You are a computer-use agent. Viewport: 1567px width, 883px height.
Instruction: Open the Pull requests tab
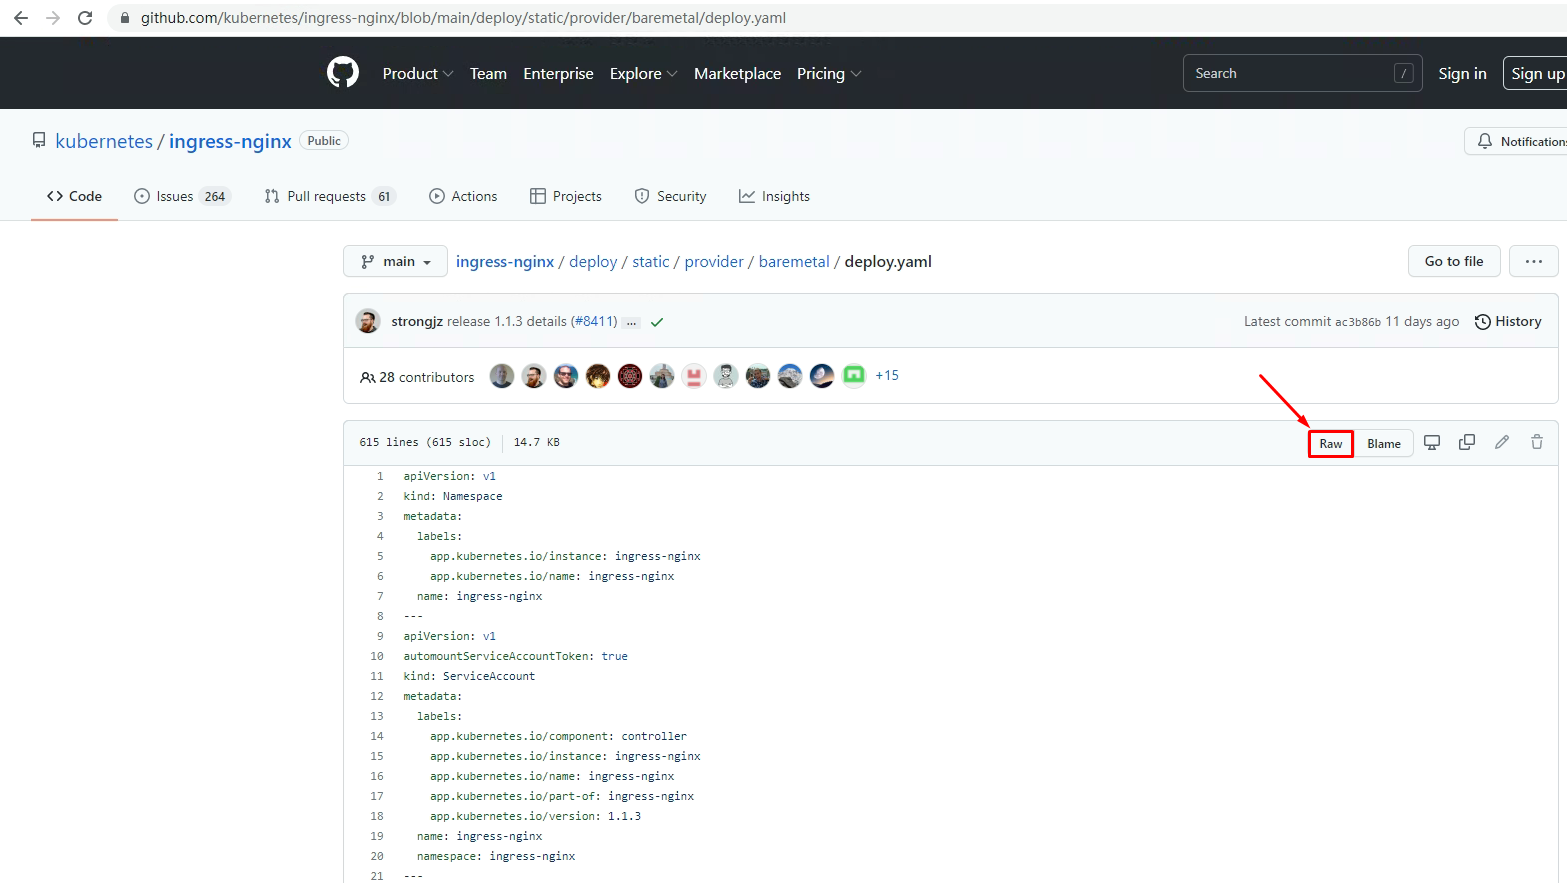pyautogui.click(x=329, y=196)
